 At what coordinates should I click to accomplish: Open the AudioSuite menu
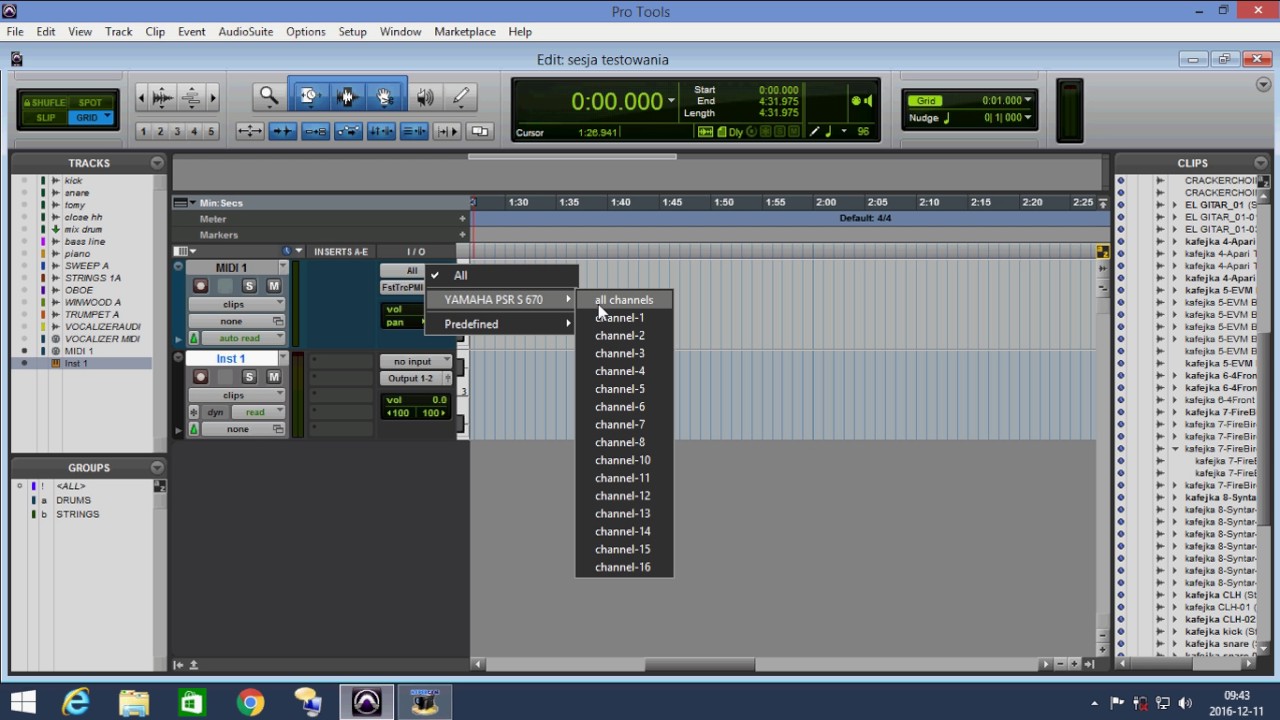tap(246, 32)
